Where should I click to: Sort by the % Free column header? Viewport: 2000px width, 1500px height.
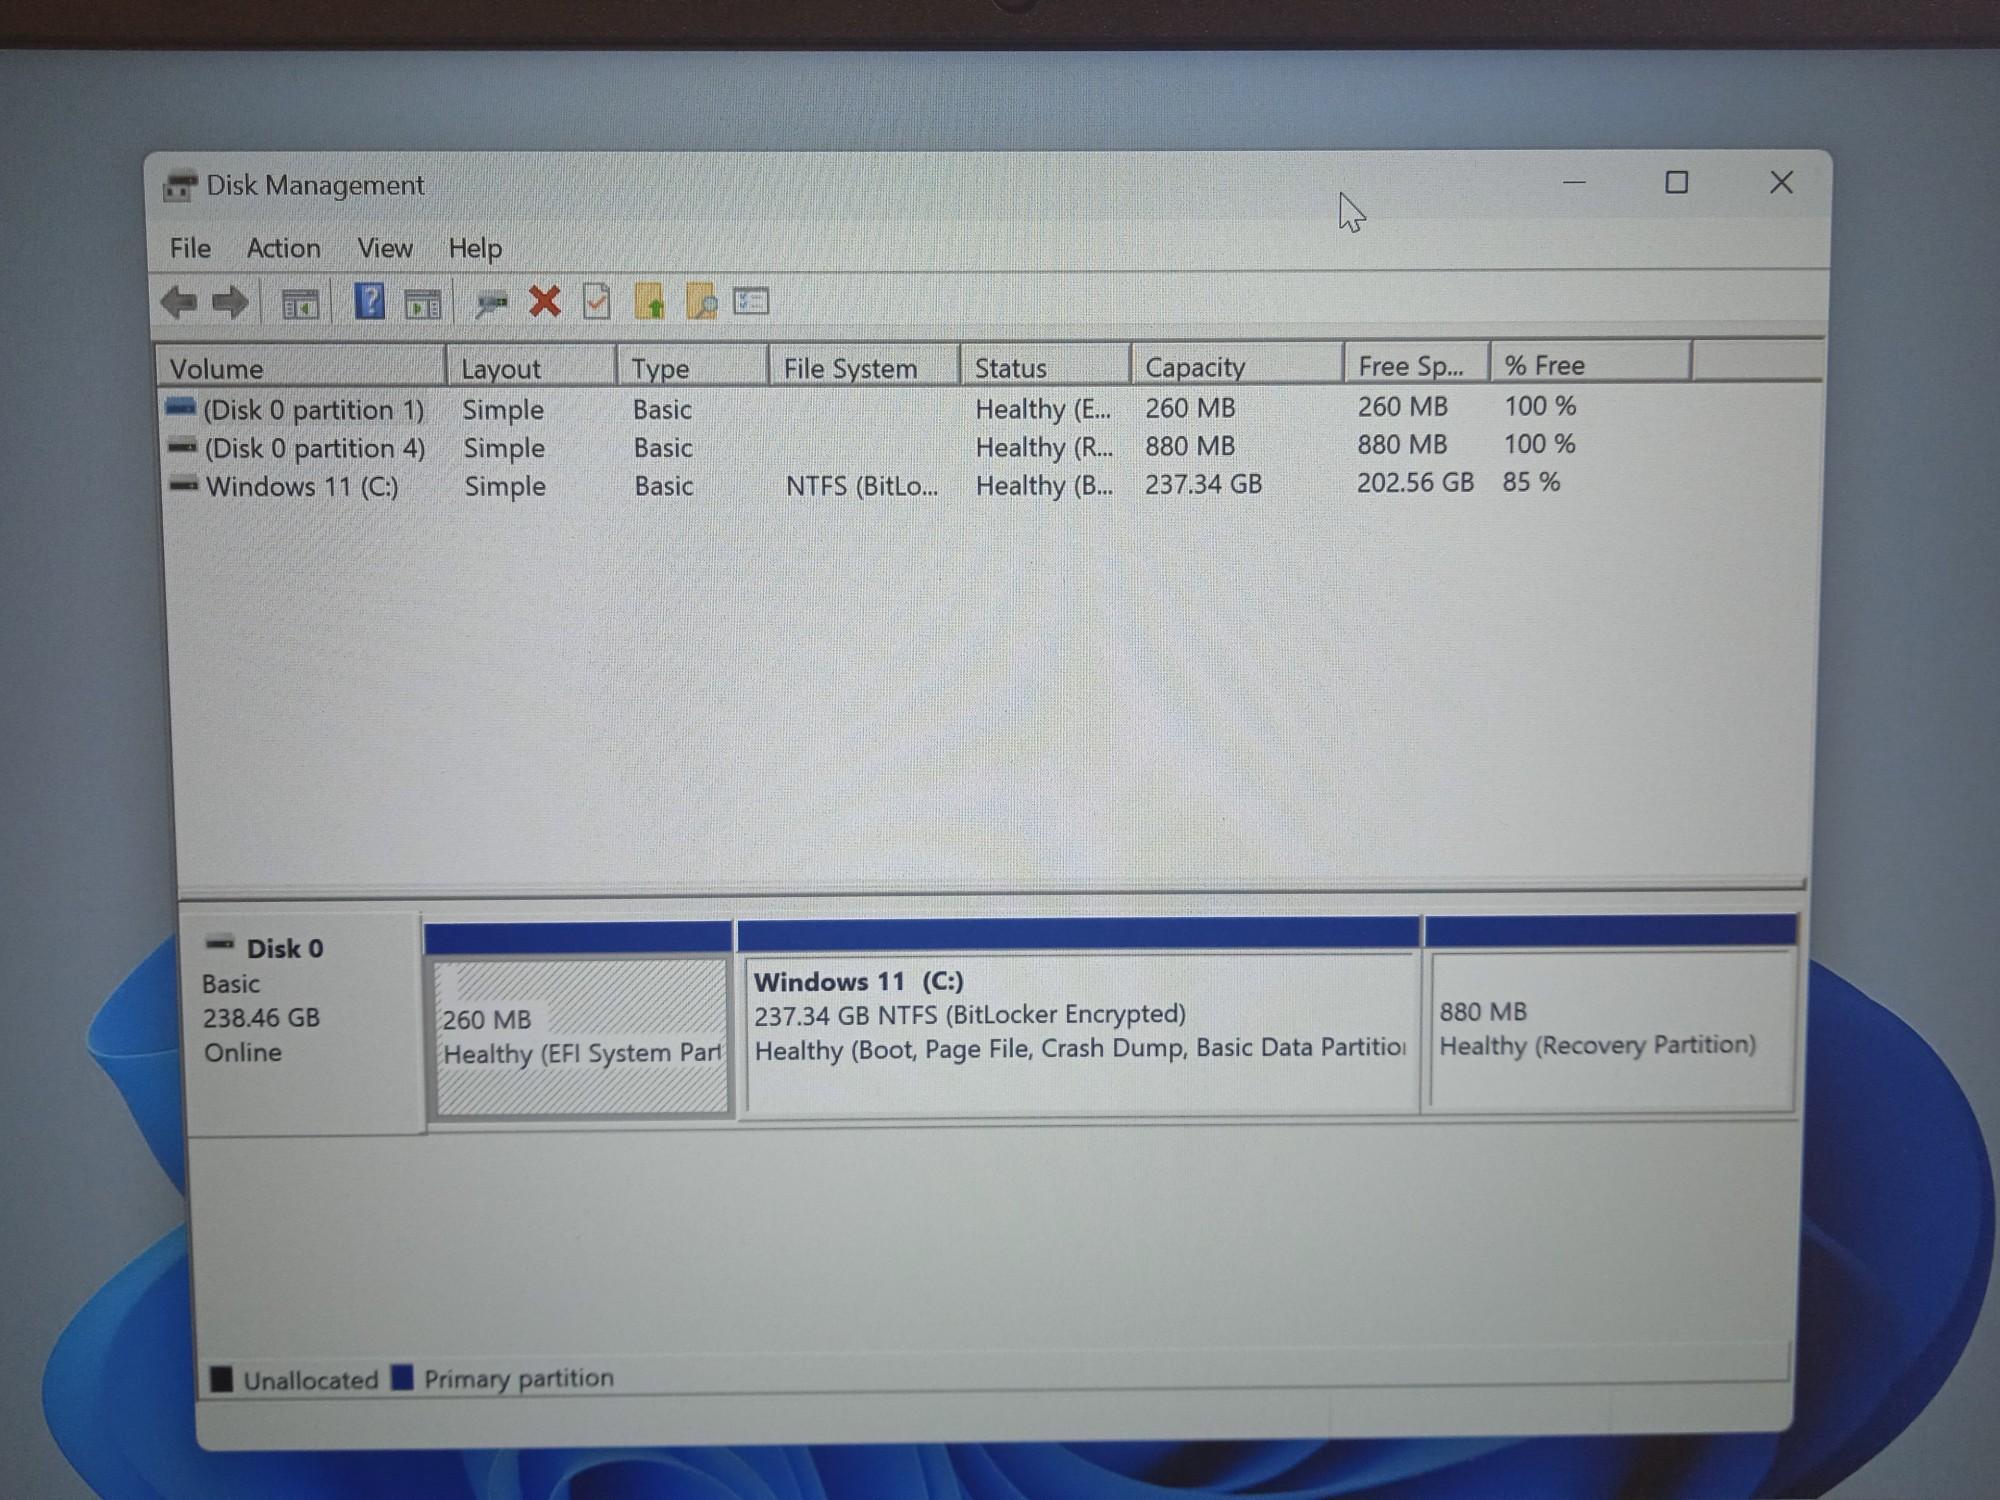(x=1591, y=363)
